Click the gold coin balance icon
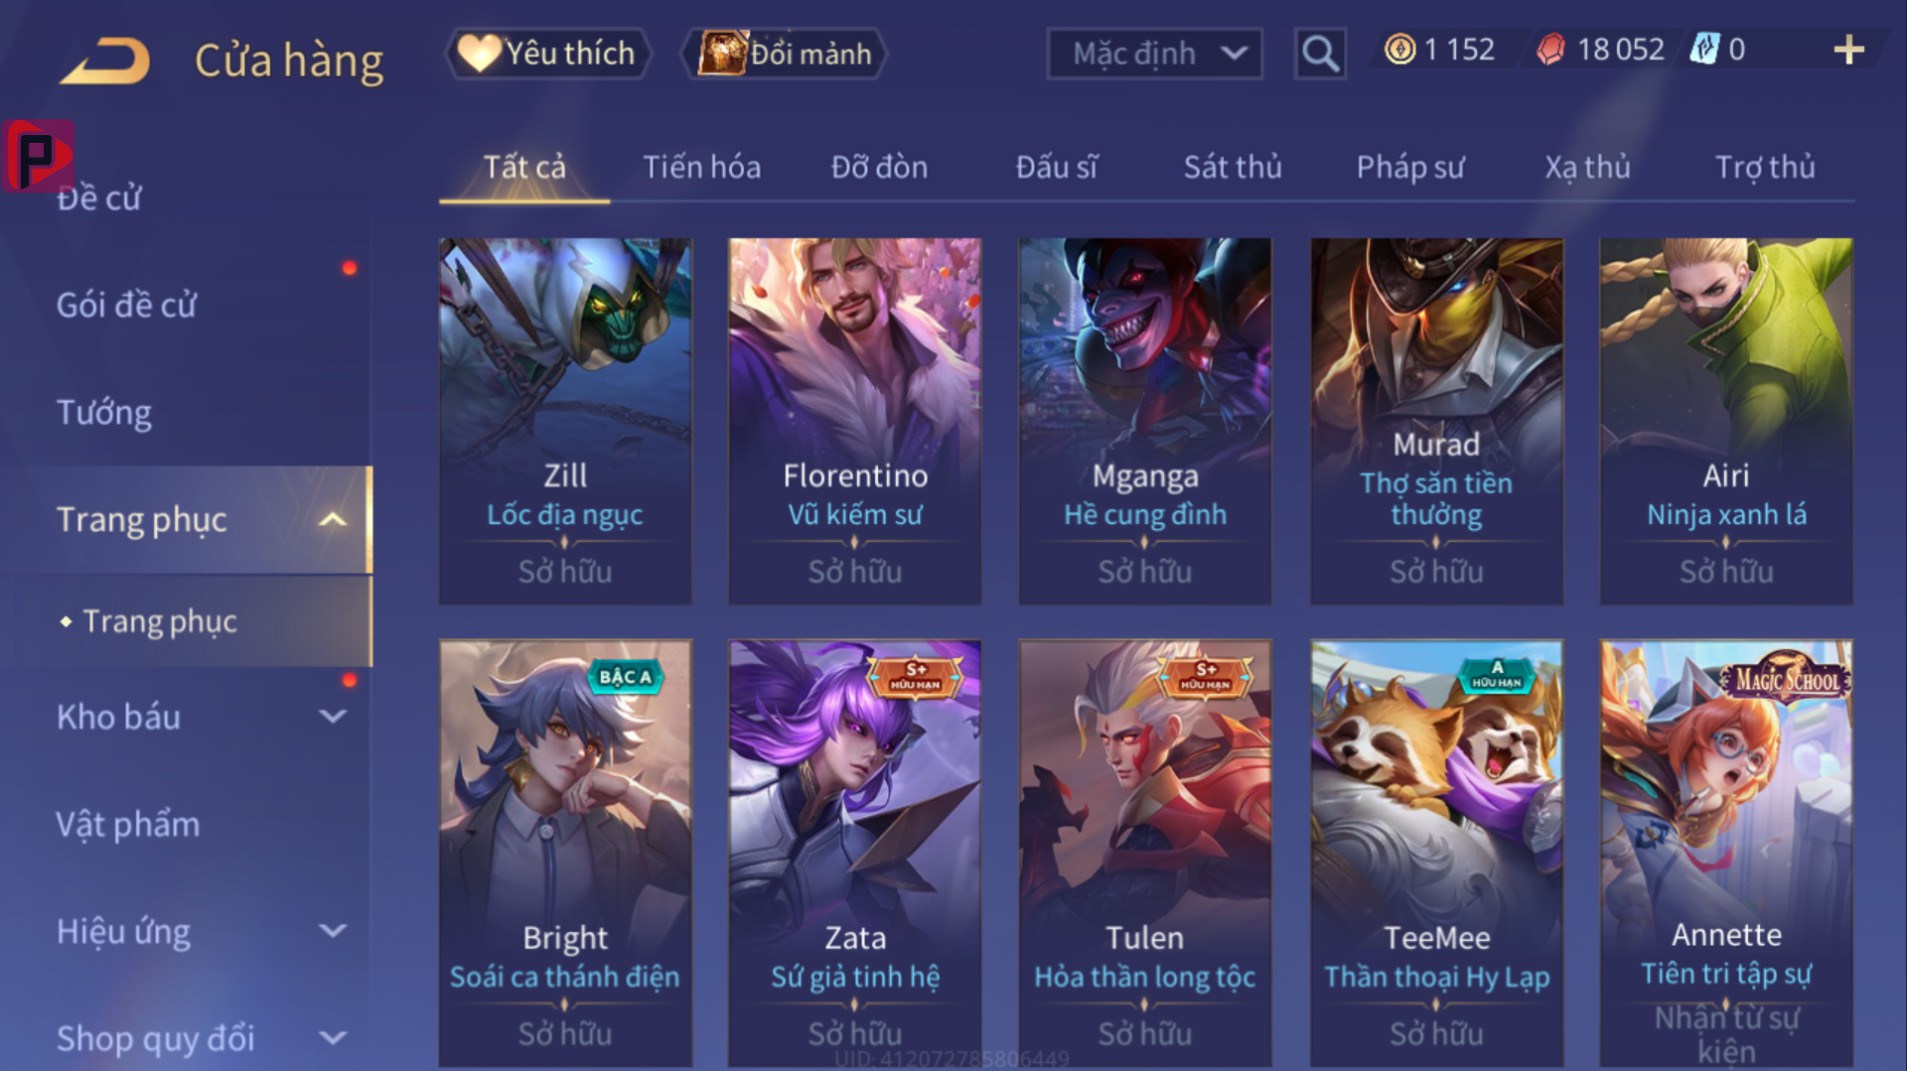 click(x=1399, y=49)
